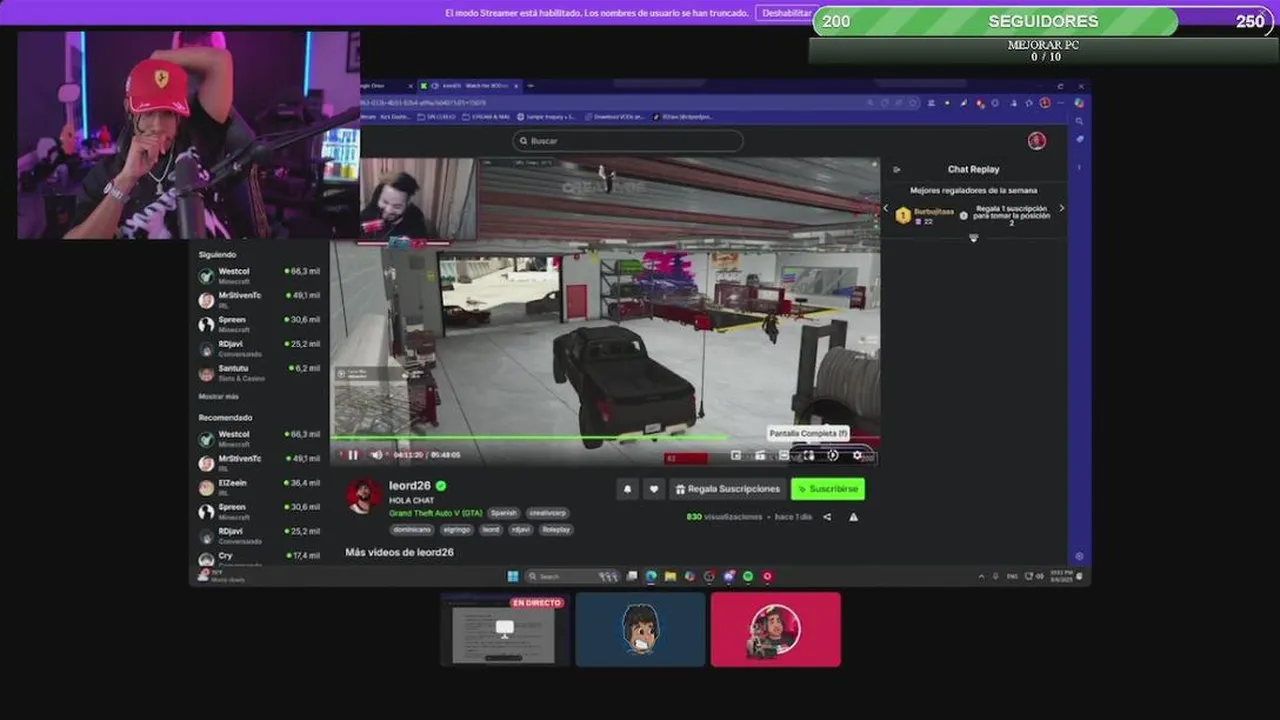This screenshot has height=720, width=1280.
Task: Go to previous top gifter with the chevron
Action: pos(885,209)
